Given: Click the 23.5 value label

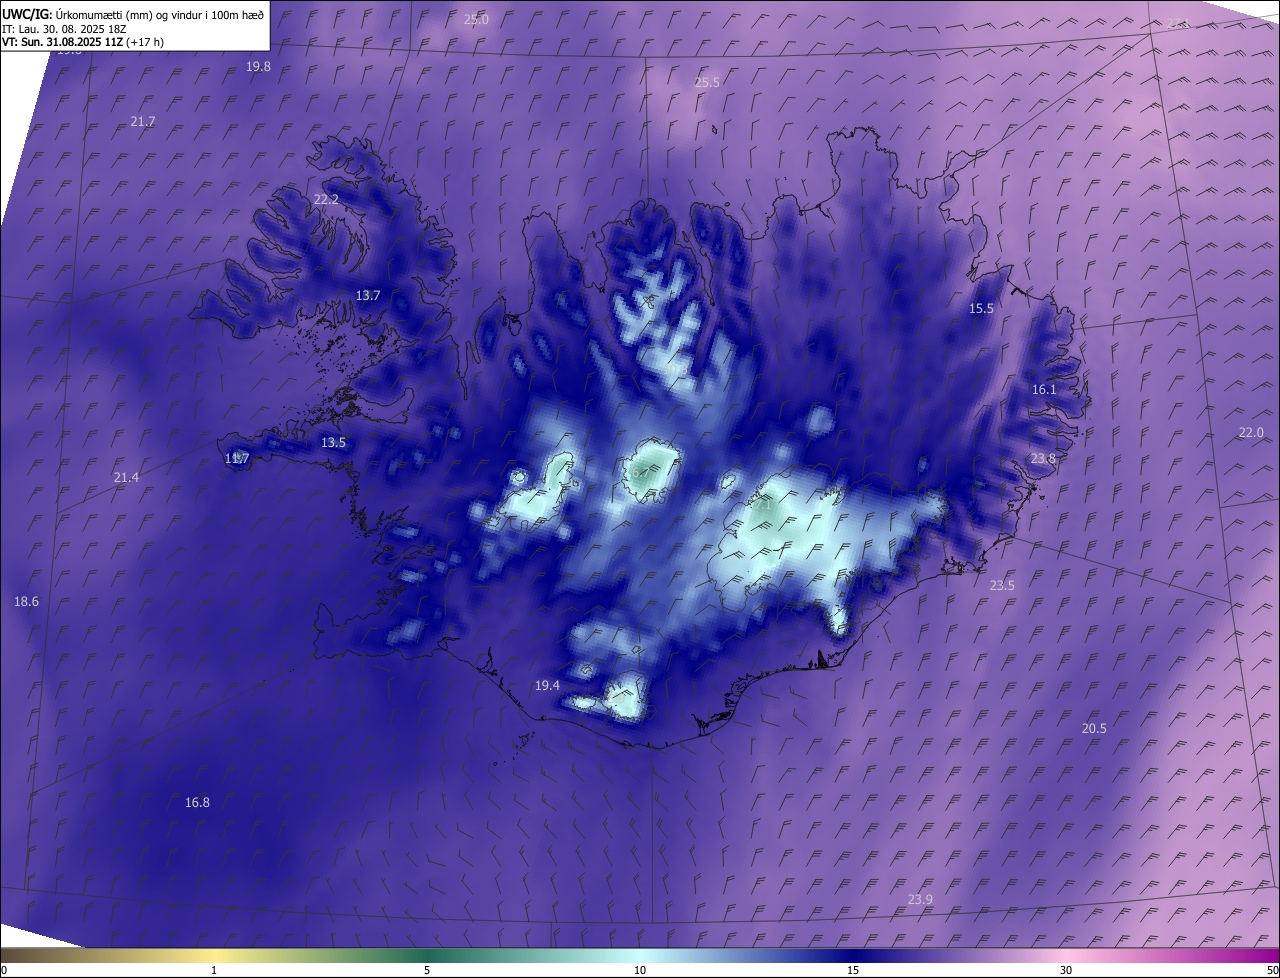Looking at the screenshot, I should click(1001, 585).
